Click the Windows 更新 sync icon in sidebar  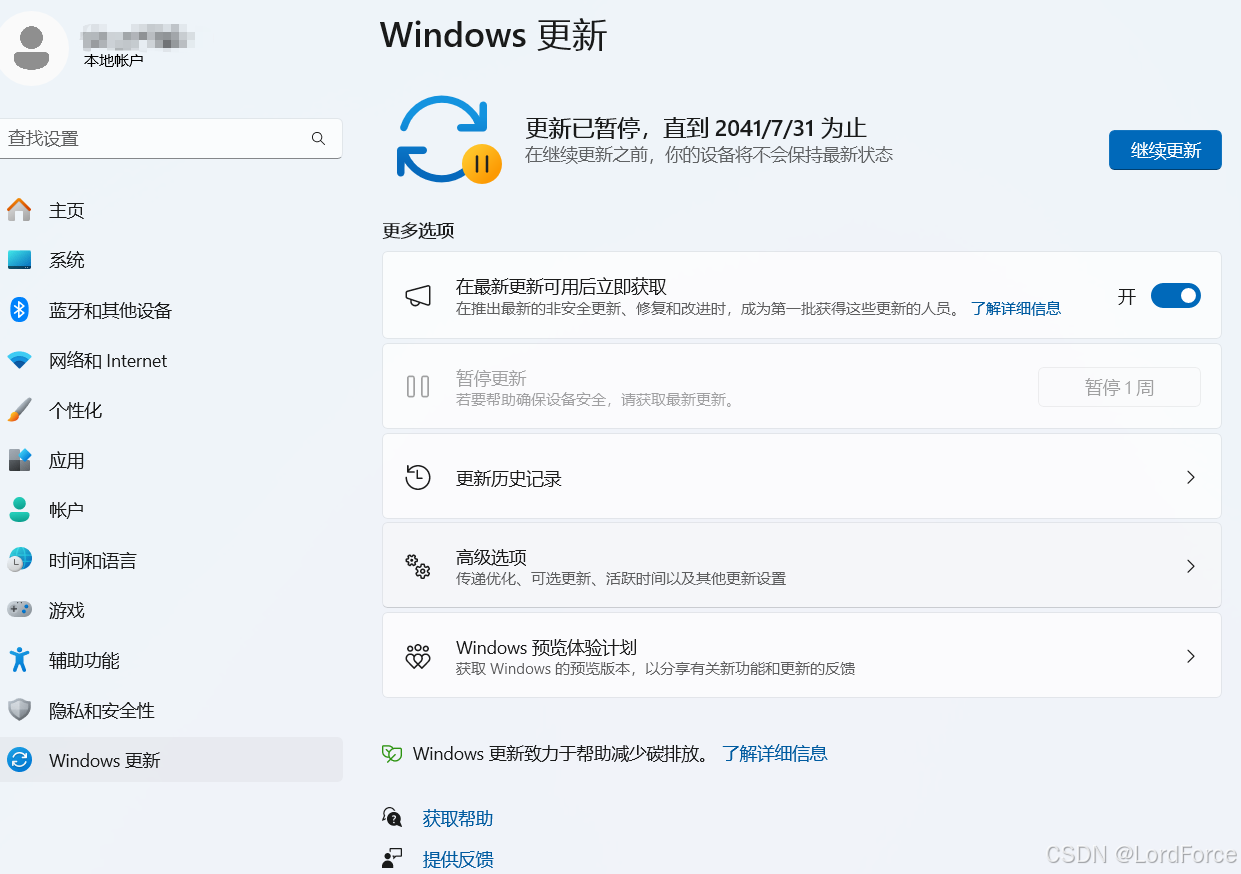[x=19, y=760]
